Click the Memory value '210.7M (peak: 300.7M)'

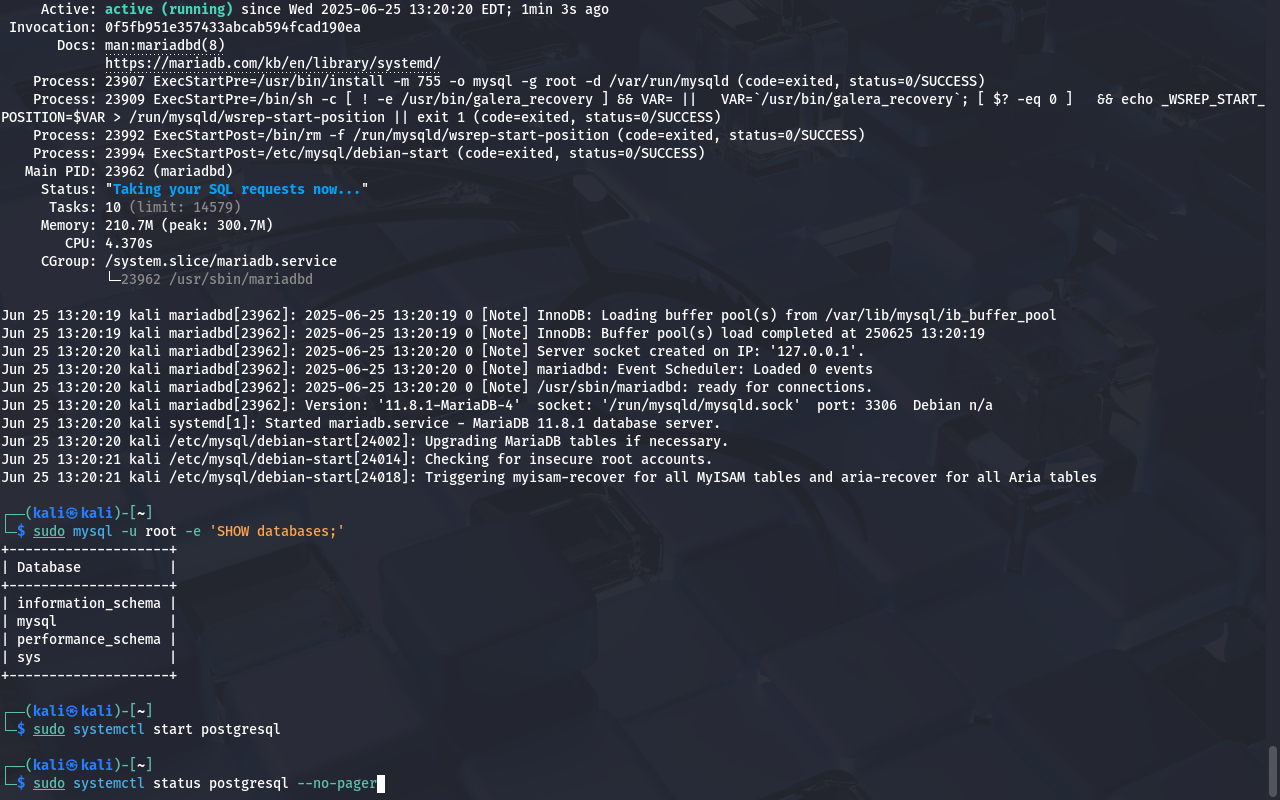(x=189, y=225)
